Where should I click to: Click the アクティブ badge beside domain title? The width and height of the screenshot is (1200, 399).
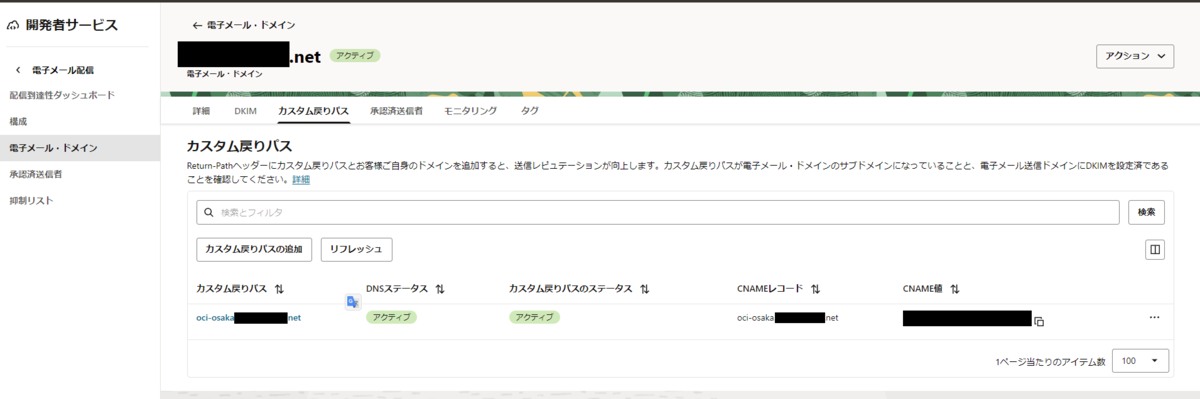point(355,56)
